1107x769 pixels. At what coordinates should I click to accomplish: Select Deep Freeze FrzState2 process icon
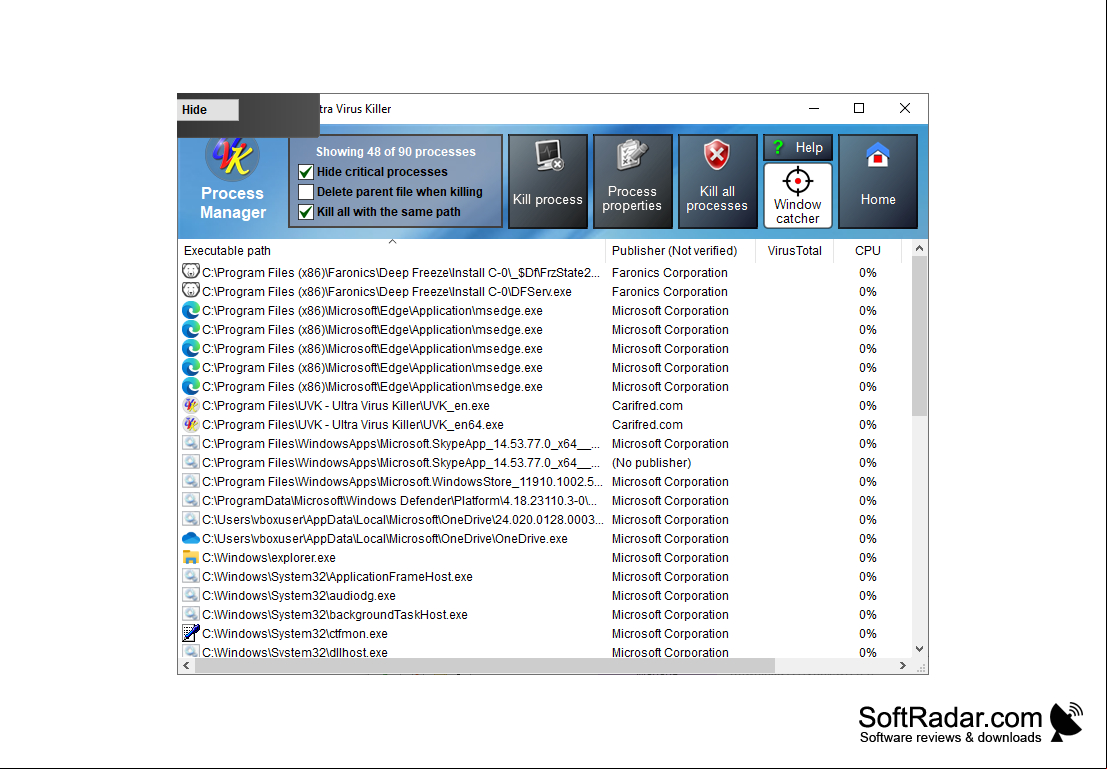[x=191, y=271]
